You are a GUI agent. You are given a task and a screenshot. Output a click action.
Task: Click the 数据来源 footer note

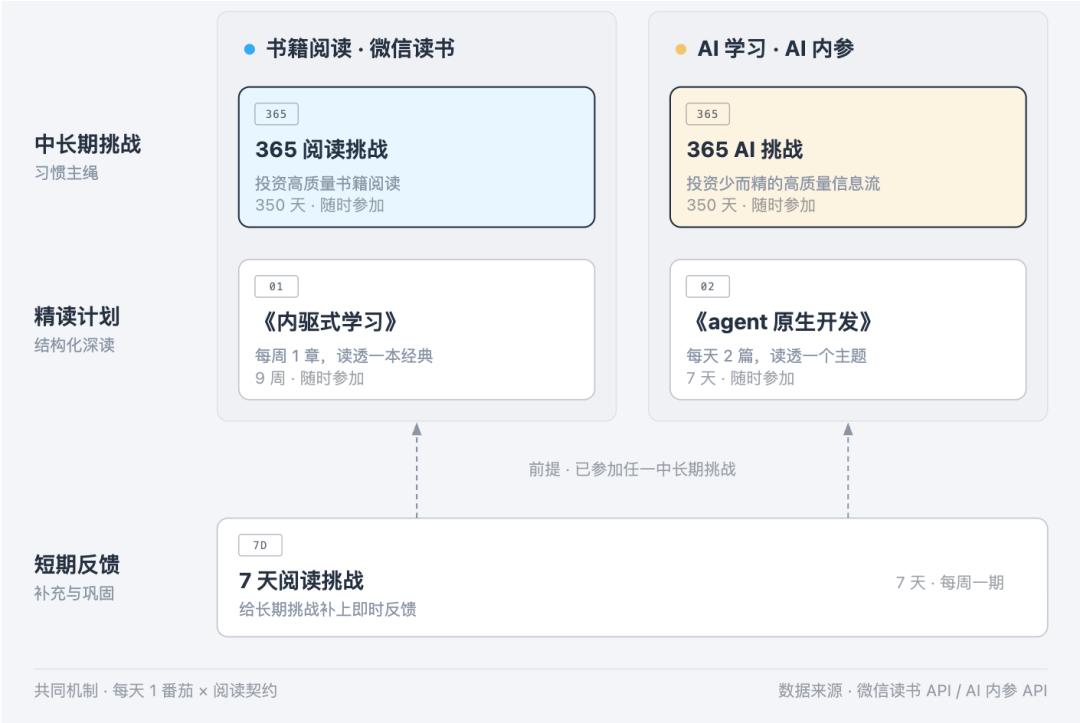click(913, 691)
